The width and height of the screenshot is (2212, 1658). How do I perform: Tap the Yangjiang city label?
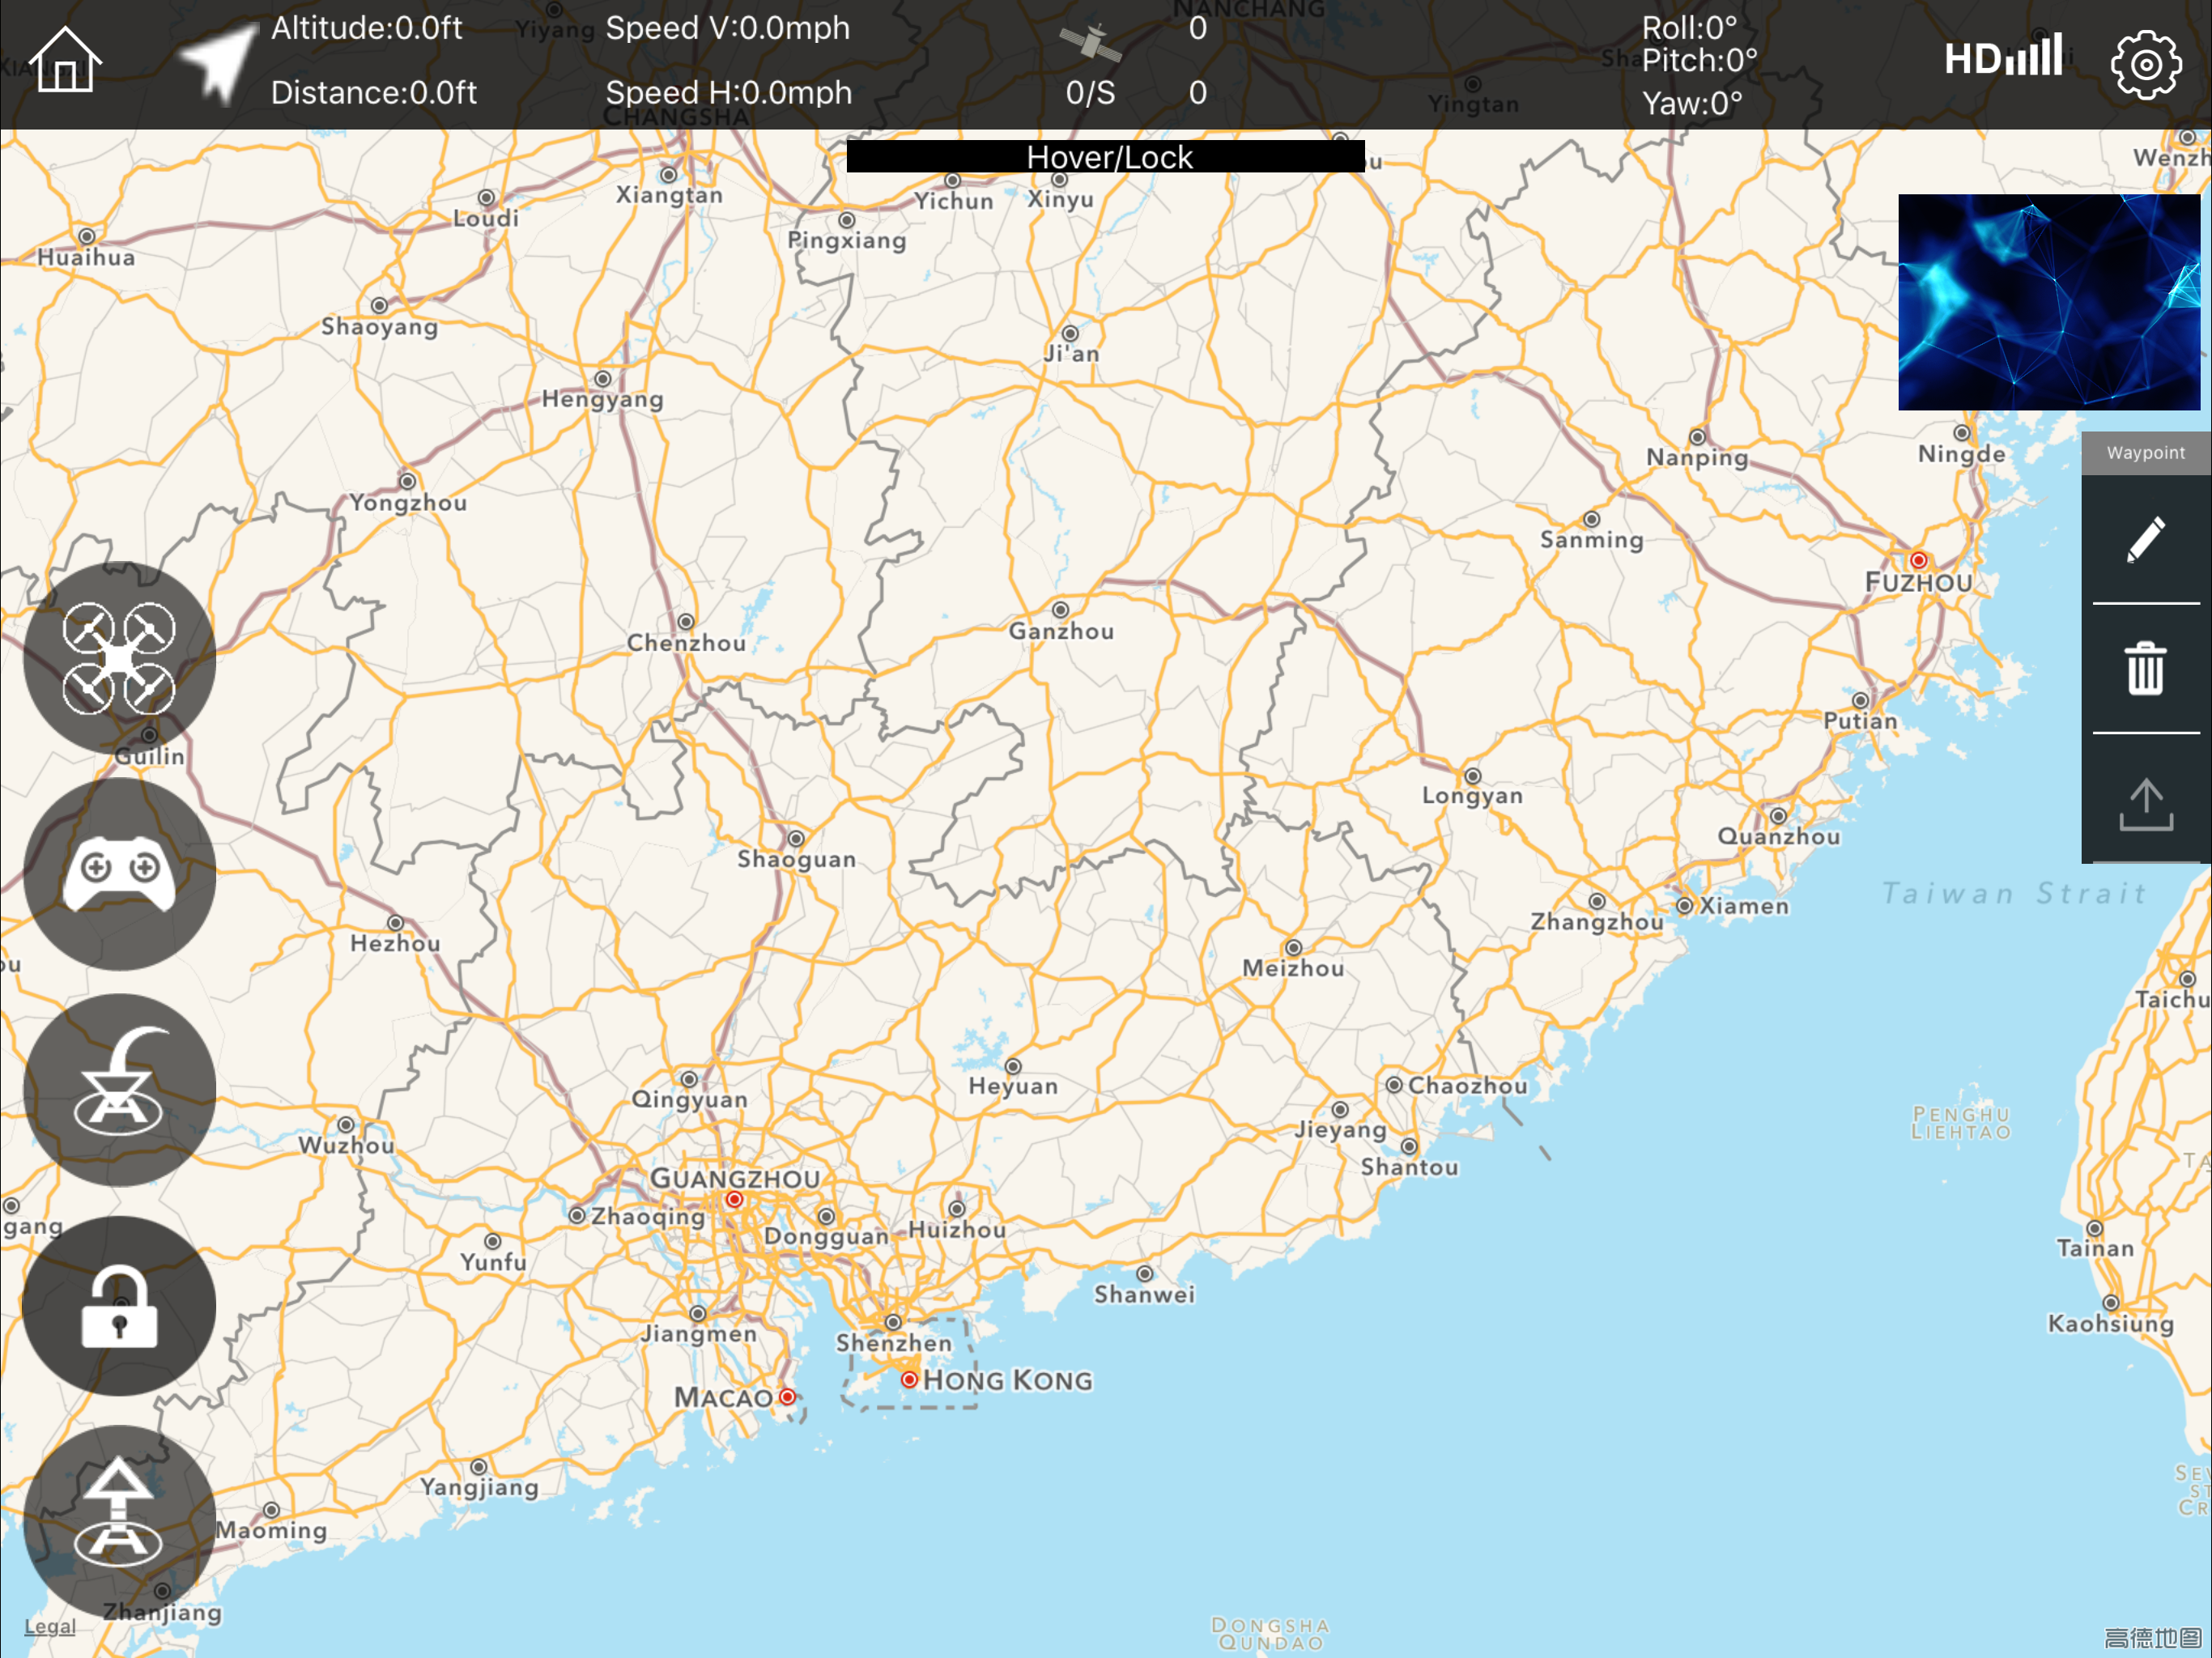(x=479, y=1487)
